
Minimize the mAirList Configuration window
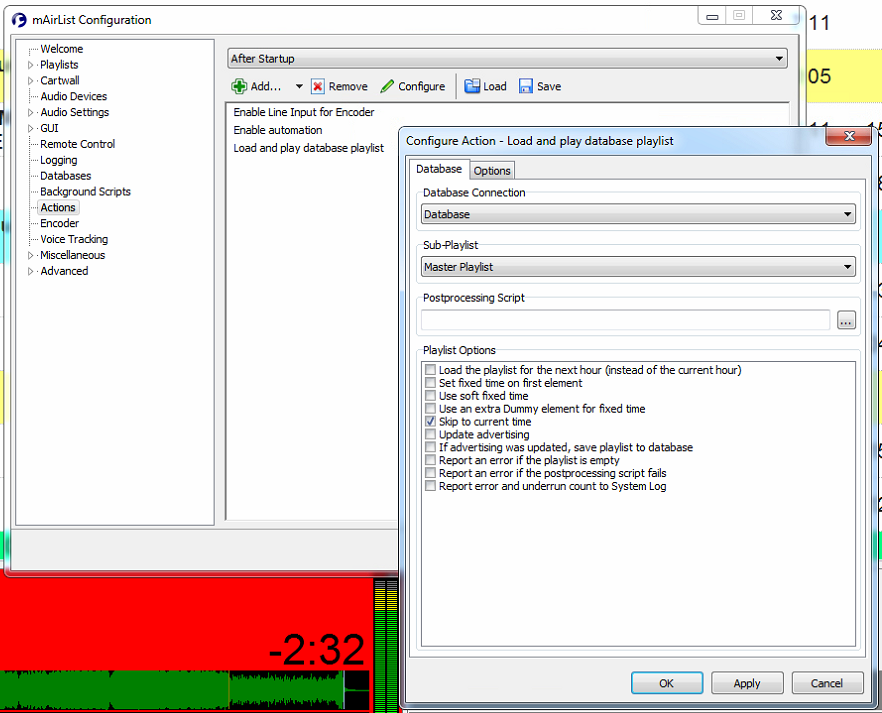click(712, 16)
